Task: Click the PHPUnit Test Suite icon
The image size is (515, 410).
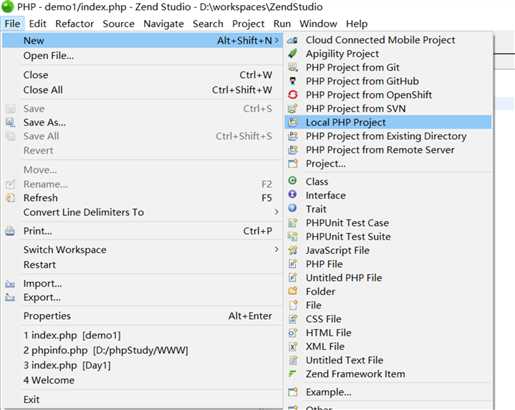Action: click(293, 236)
